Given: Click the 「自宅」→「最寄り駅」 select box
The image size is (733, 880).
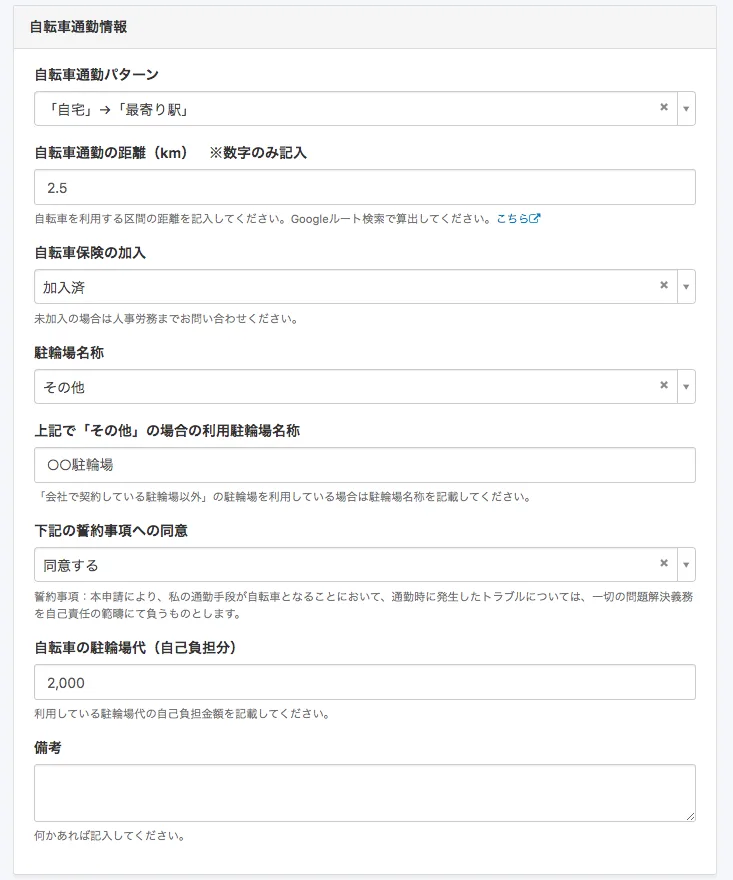Looking at the screenshot, I should pyautogui.click(x=365, y=108).
